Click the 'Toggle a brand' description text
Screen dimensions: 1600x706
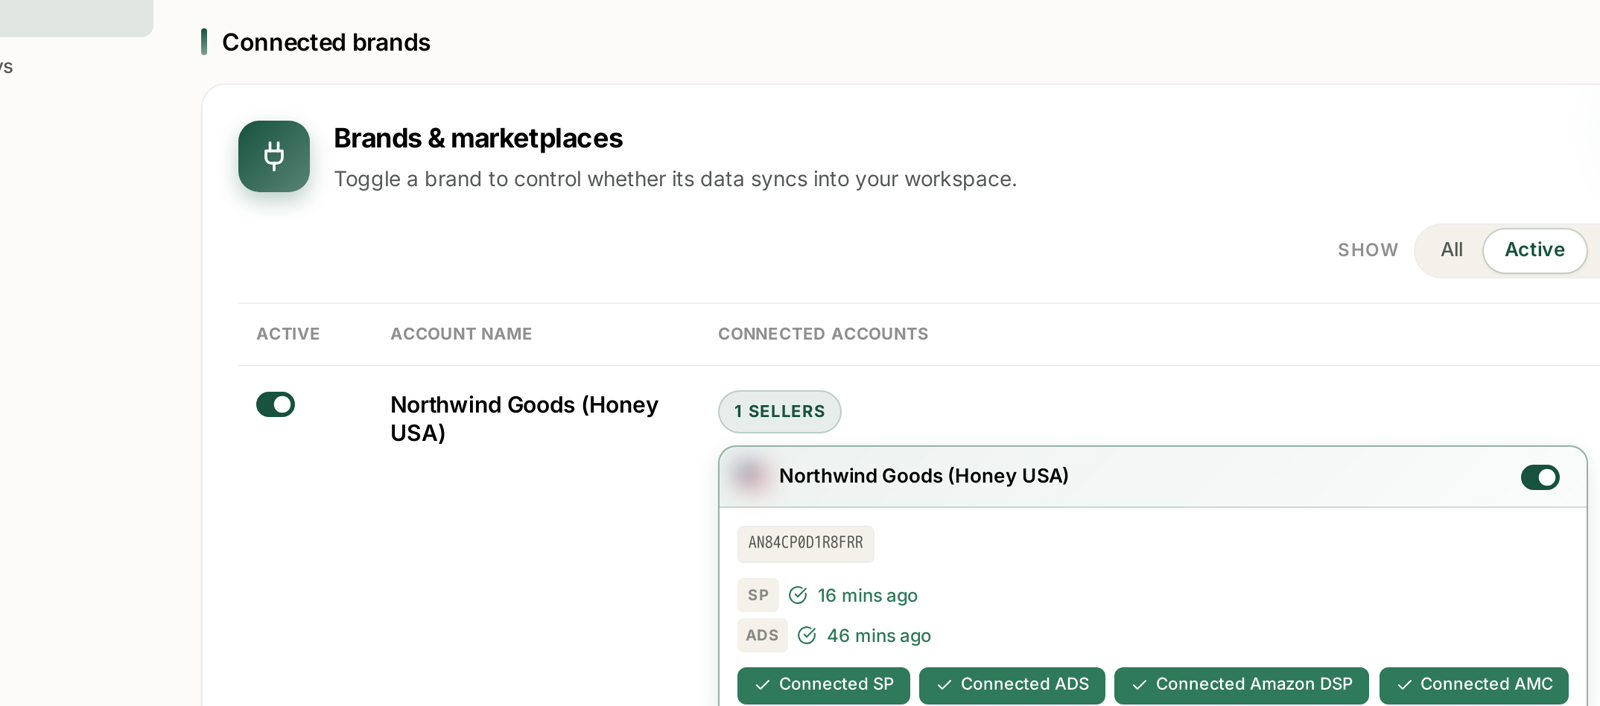click(x=675, y=179)
